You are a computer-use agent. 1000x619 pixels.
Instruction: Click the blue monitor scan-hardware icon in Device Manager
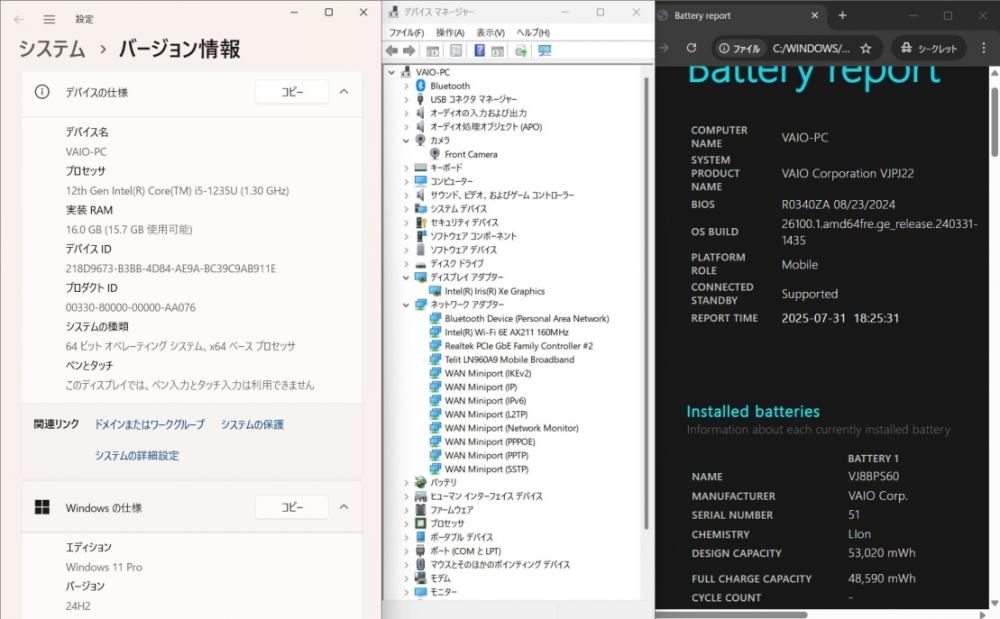pos(544,51)
